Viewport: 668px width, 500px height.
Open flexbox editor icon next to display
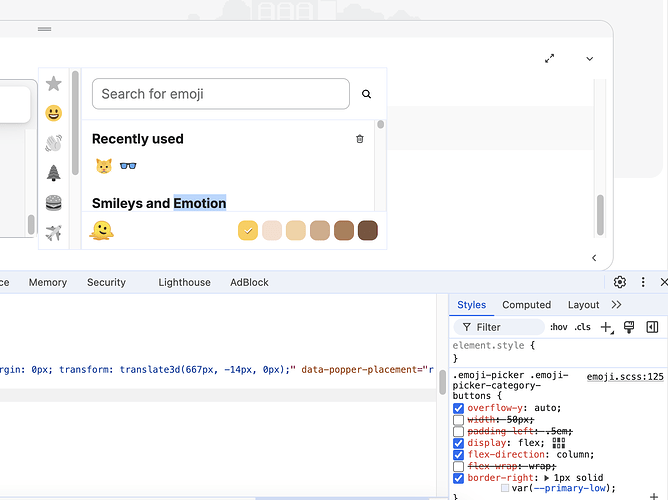(559, 443)
